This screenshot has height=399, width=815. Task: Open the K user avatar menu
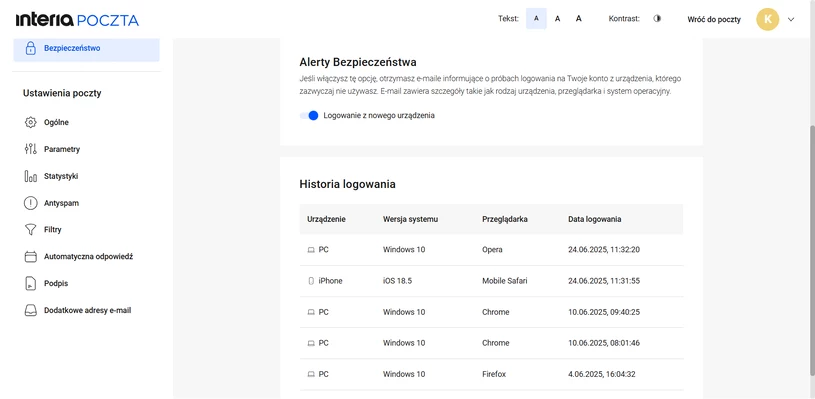768,19
